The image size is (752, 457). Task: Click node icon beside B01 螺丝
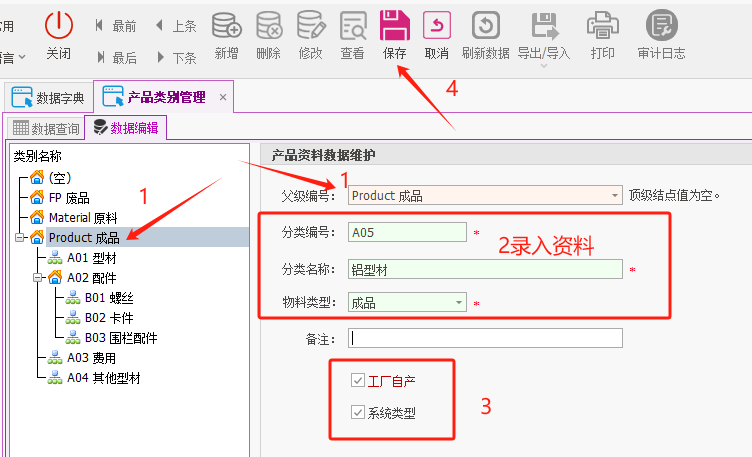tap(73, 298)
